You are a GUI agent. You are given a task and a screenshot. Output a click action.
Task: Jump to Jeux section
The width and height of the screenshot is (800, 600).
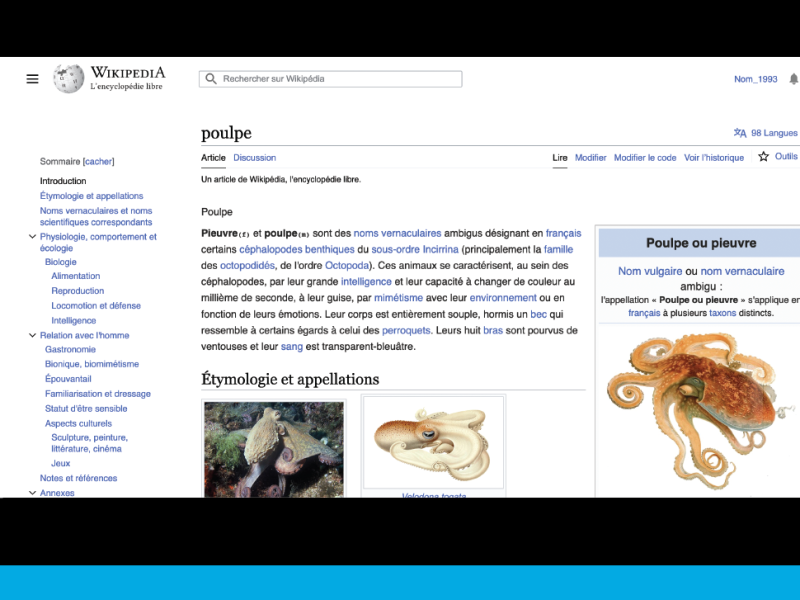click(61, 463)
